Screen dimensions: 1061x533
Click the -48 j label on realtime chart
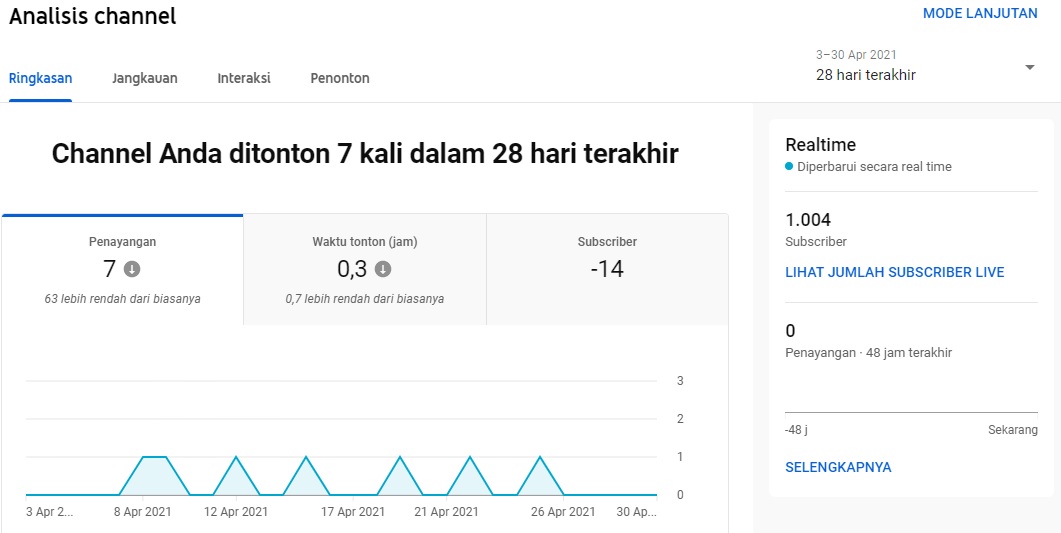[796, 430]
